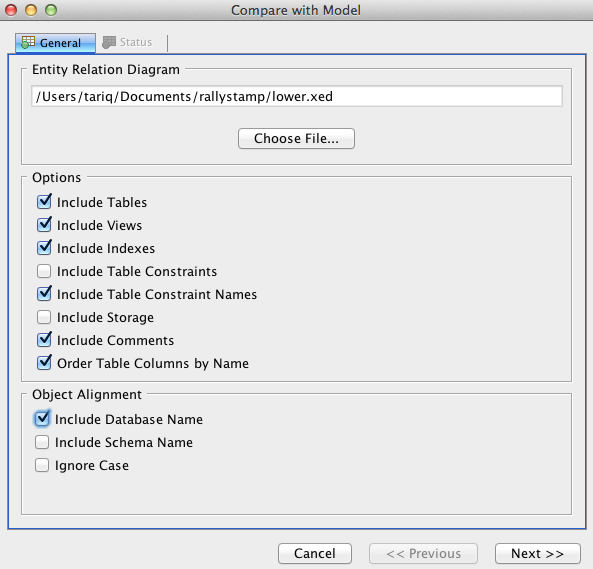Image resolution: width=593 pixels, height=569 pixels.
Task: Uncheck Include Database Name
Action: coord(42,419)
